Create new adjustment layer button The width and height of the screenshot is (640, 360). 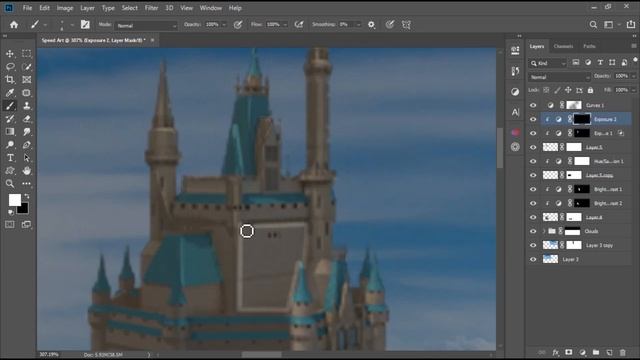coord(582,352)
